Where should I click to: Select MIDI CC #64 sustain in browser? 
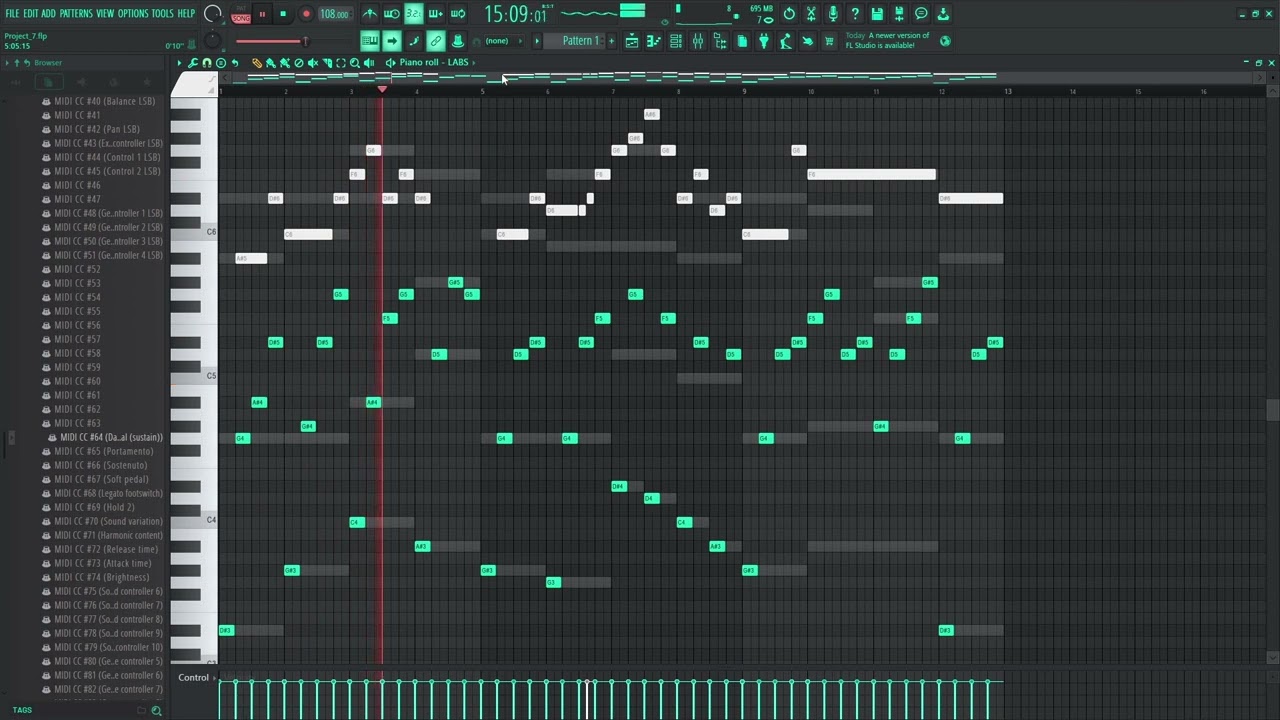point(111,437)
